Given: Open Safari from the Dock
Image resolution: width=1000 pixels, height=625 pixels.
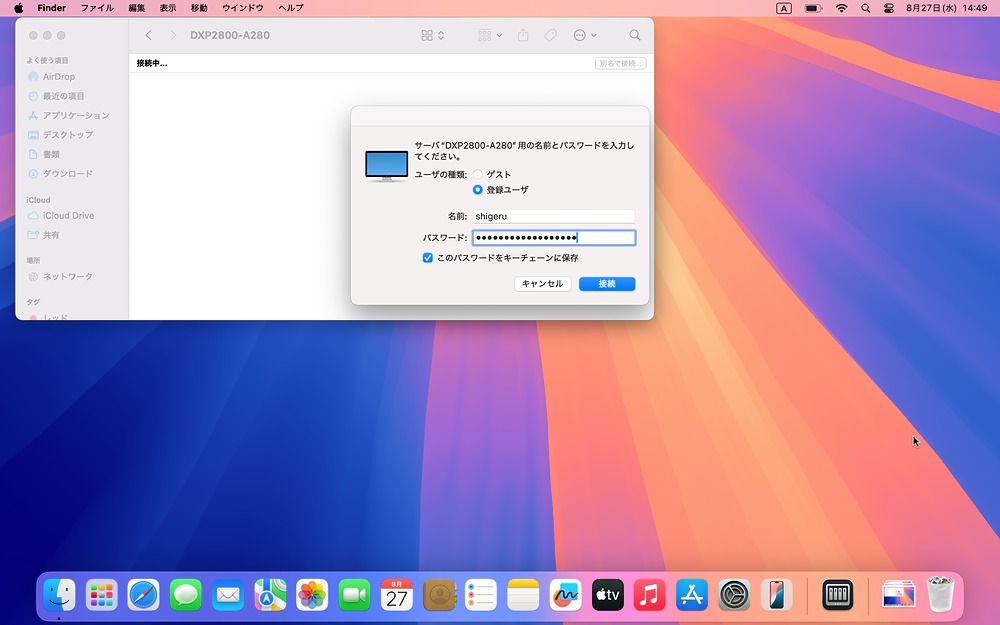Looking at the screenshot, I should click(143, 595).
